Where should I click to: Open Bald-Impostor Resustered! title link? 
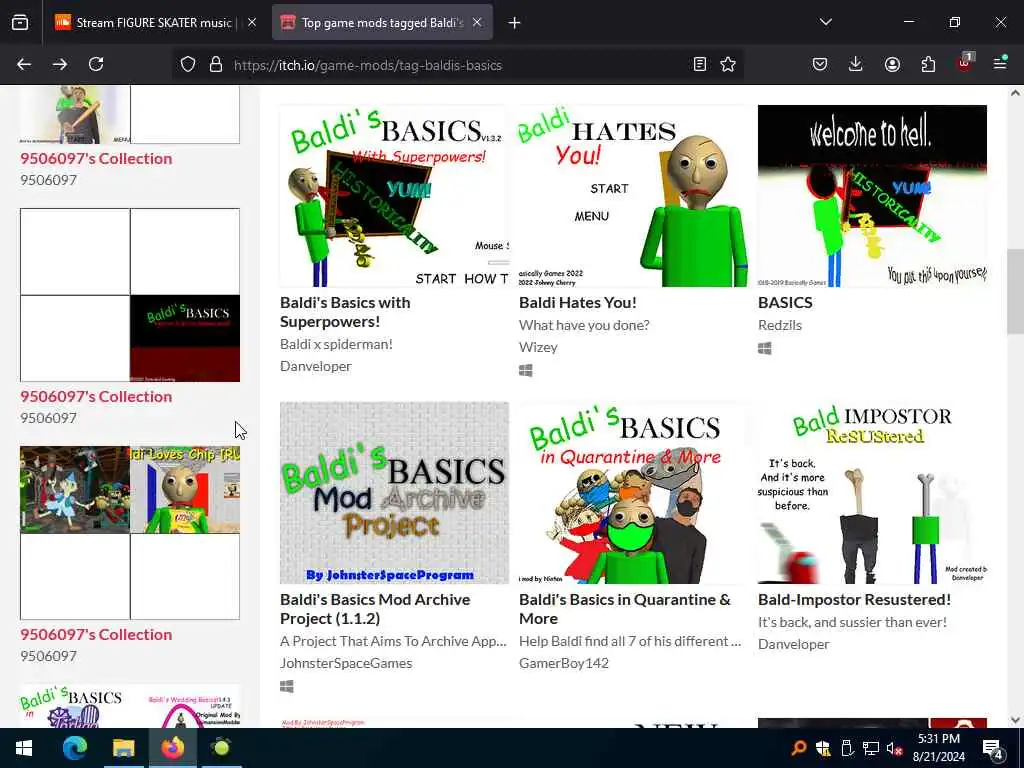point(854,600)
